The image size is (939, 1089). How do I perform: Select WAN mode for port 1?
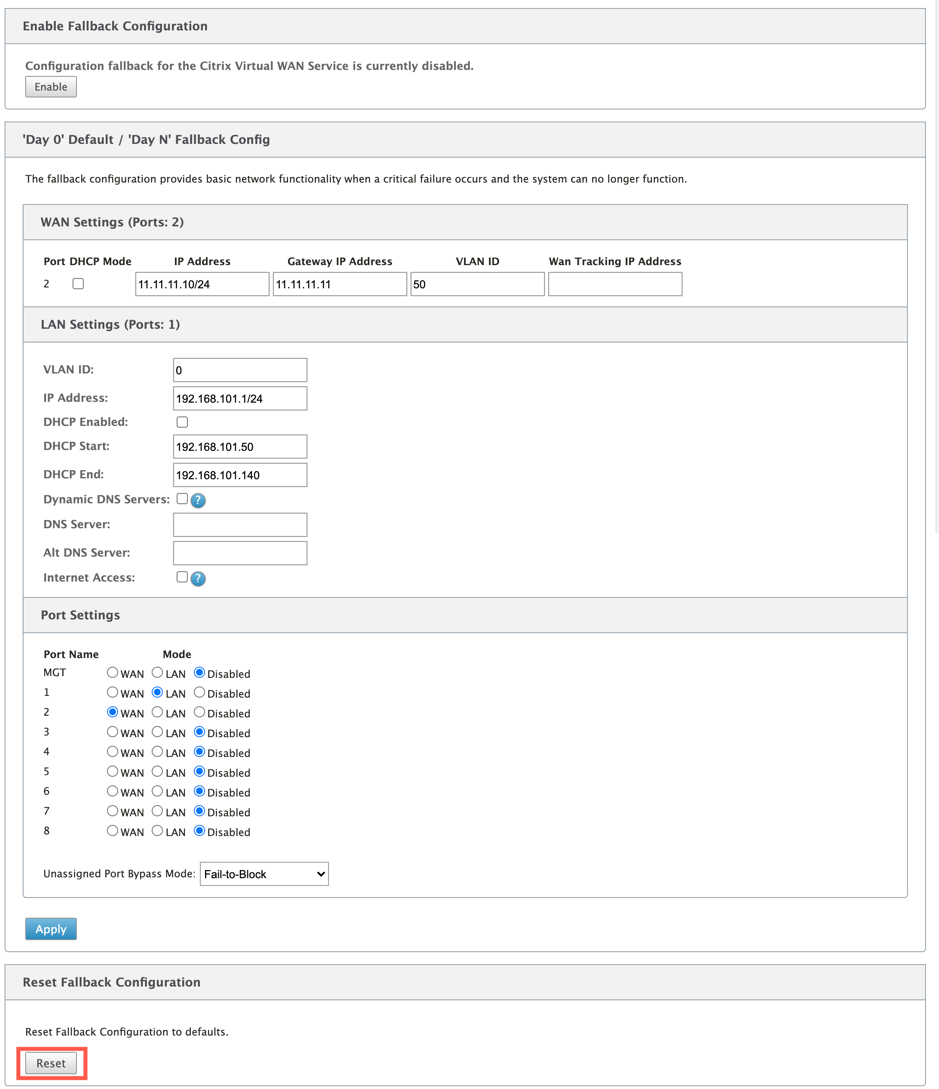(113, 692)
